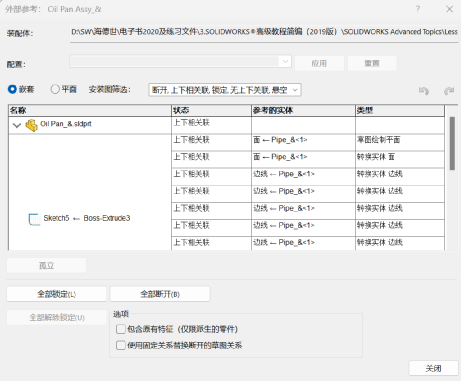Screen dimensions: 461x381
Task: Click the first 面 ← Pipe_&<1> cell
Action: coord(303,143)
